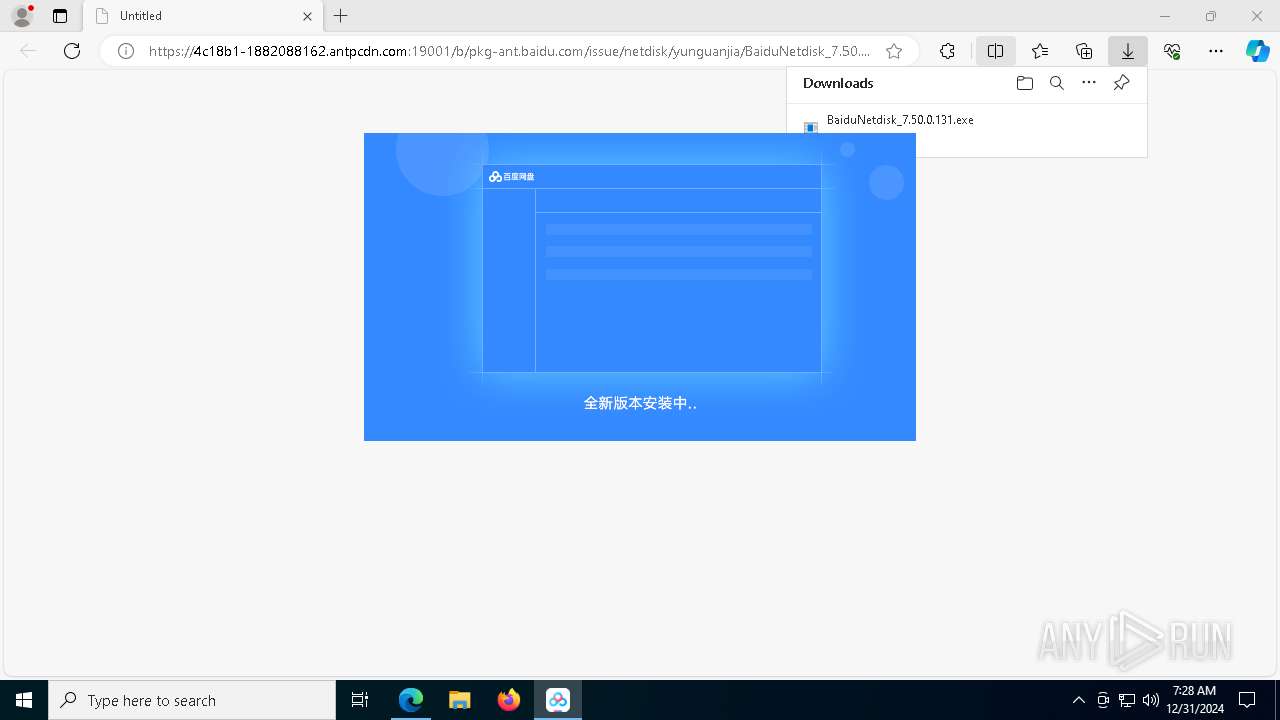Launch Firefox from taskbar
The height and width of the screenshot is (720, 1280).
click(x=509, y=700)
